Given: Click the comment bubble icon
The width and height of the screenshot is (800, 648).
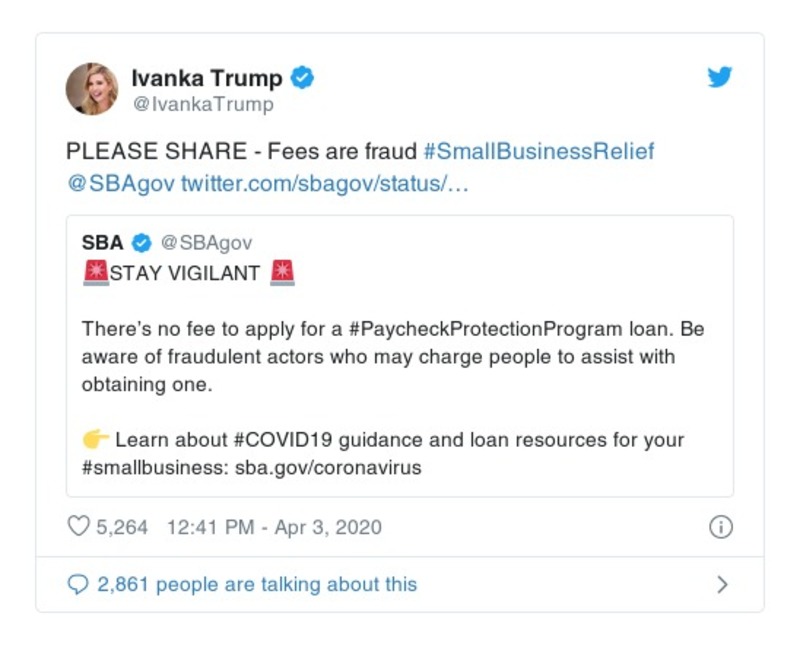Looking at the screenshot, I should pos(80,583).
